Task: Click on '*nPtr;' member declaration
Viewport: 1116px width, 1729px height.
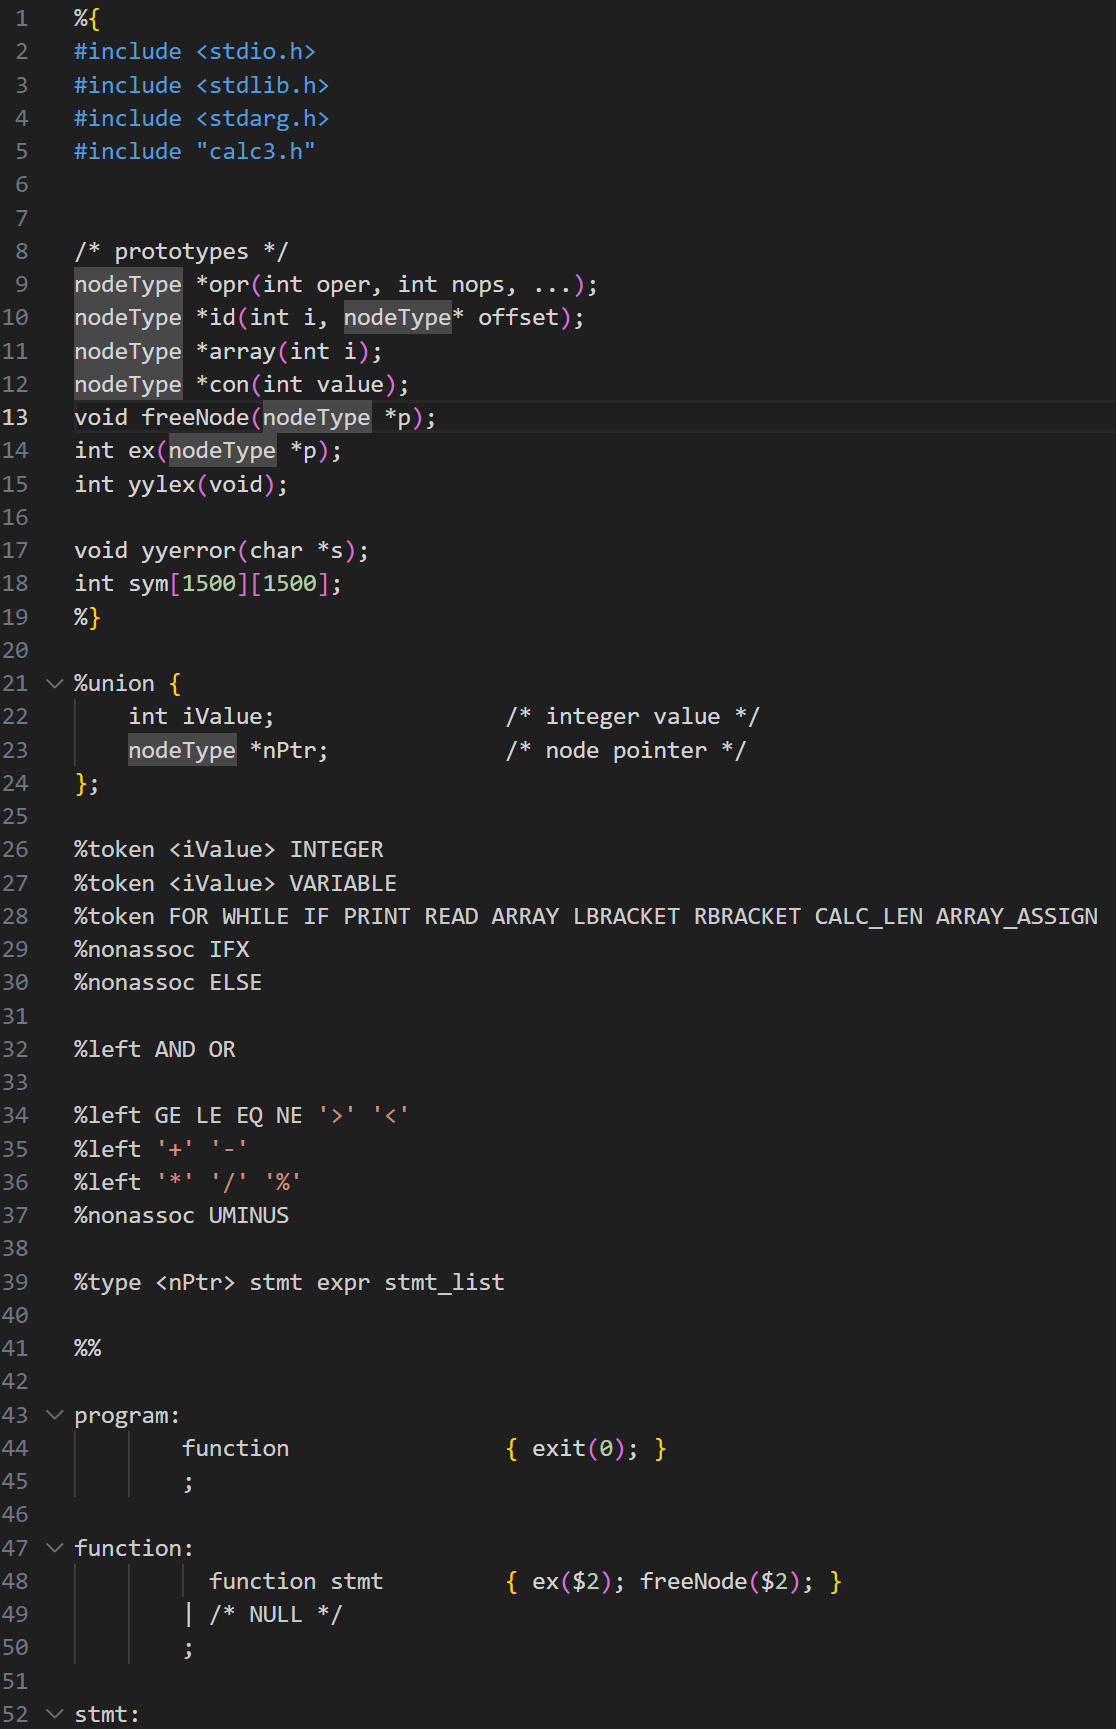Action: [x=289, y=750]
